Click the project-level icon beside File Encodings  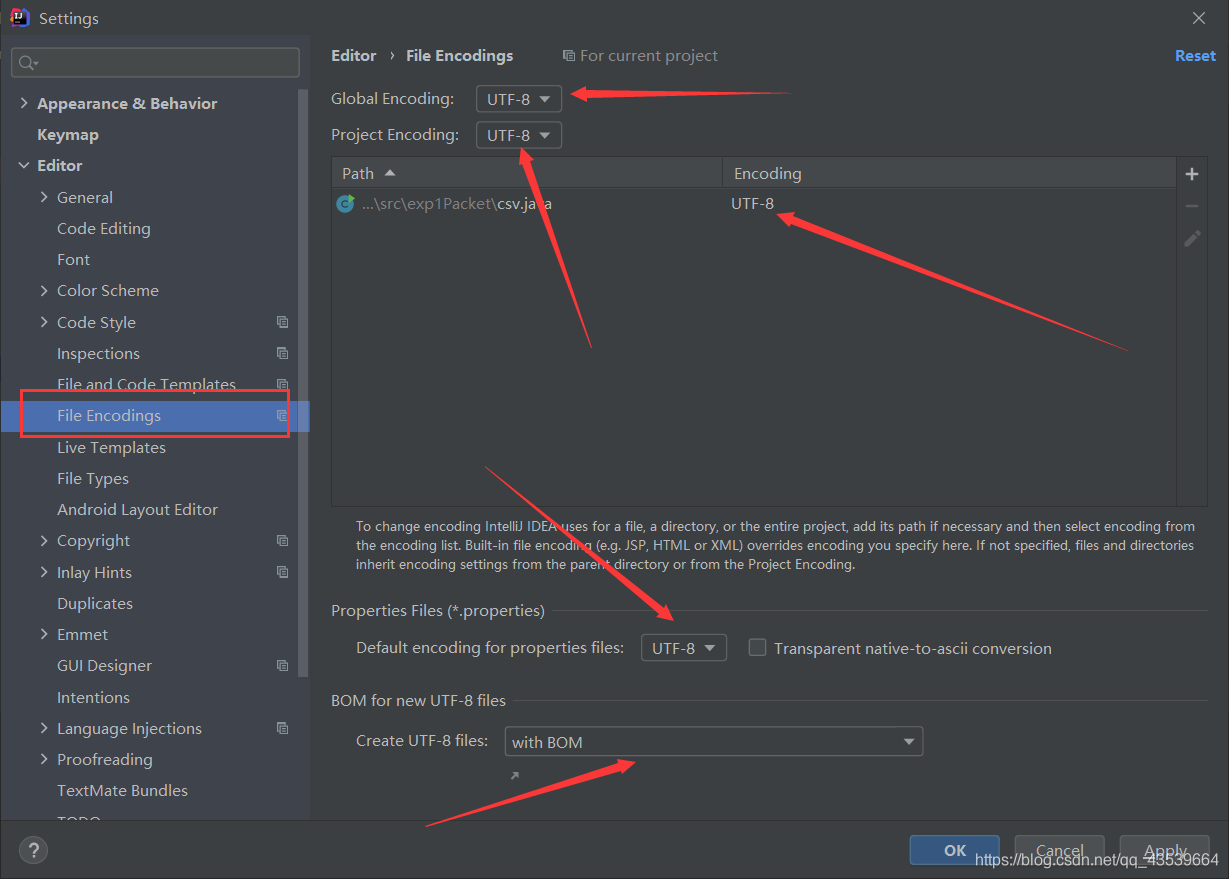click(x=283, y=416)
